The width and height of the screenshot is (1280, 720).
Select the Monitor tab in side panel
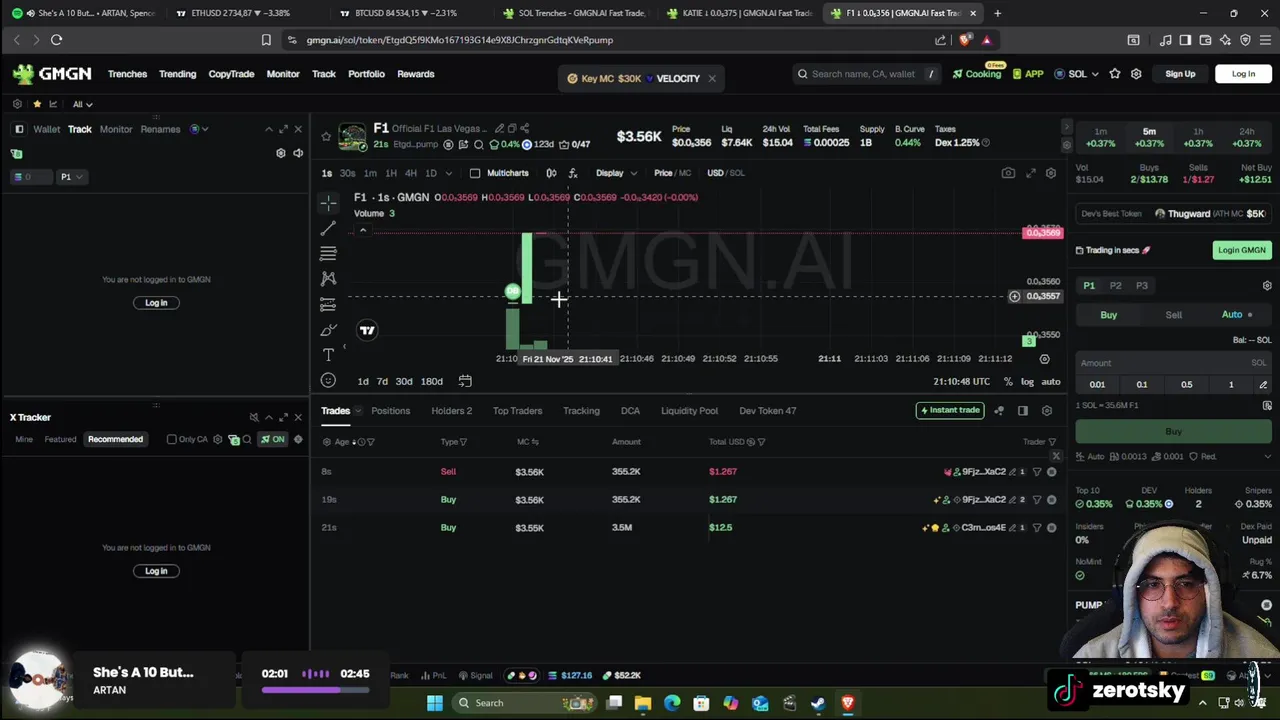[116, 129]
